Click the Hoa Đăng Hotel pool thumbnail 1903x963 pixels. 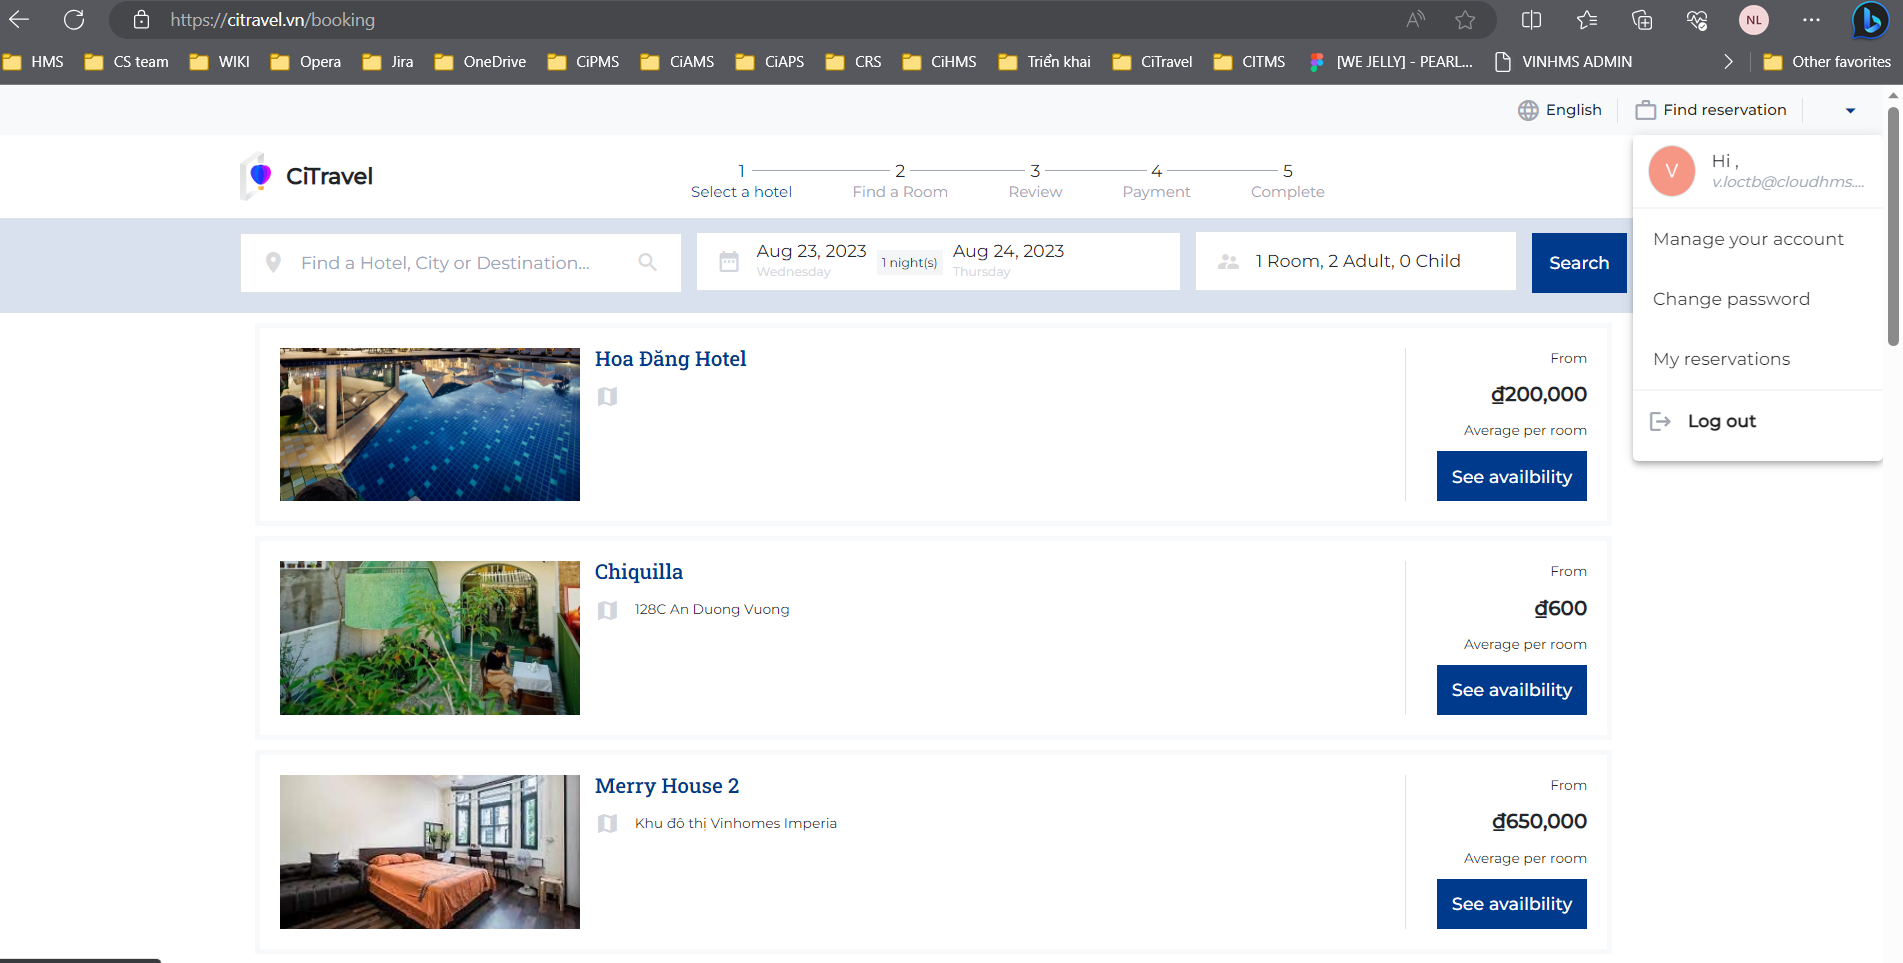pos(429,424)
